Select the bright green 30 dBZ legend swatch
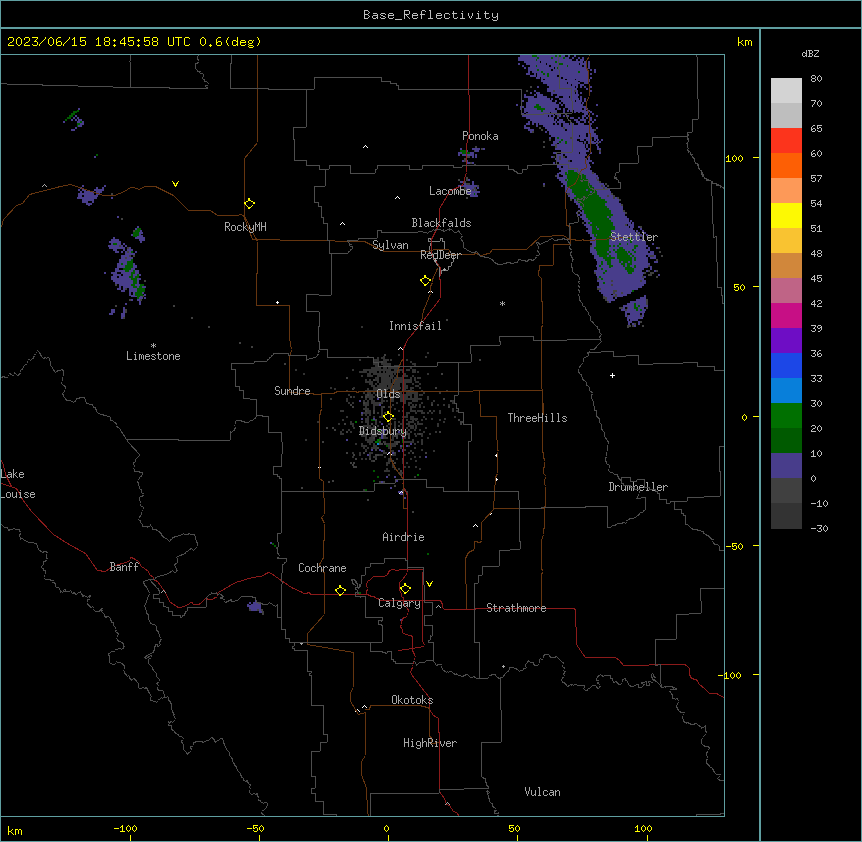 [786, 416]
